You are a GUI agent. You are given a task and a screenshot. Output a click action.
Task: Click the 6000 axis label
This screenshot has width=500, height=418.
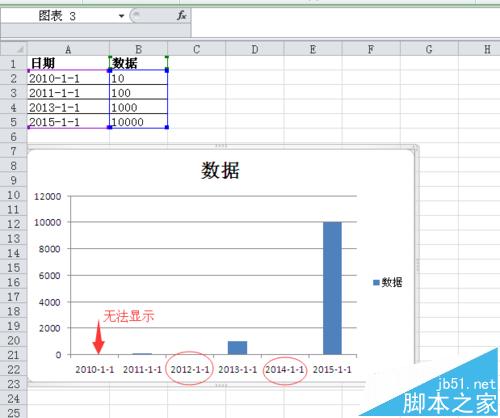click(50, 276)
